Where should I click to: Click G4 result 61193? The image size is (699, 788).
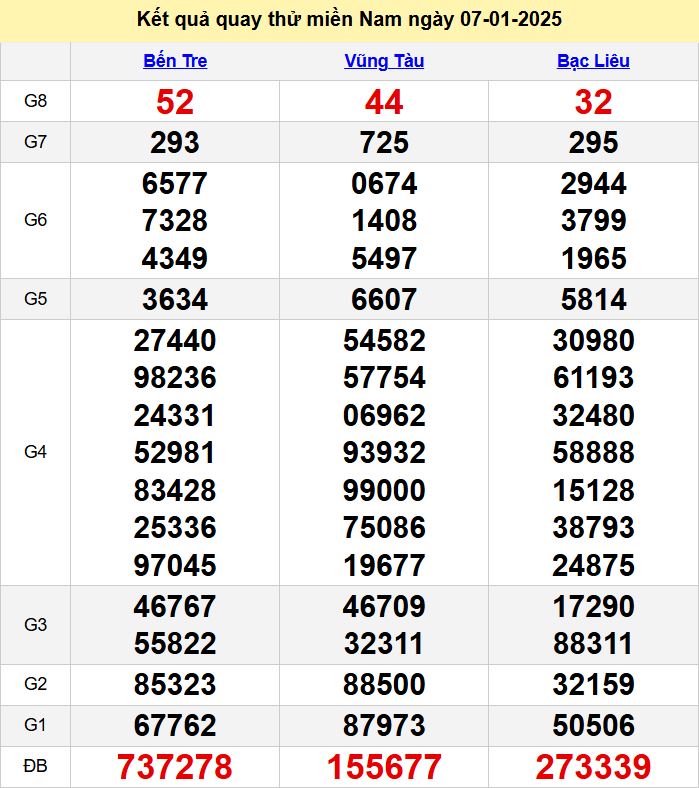(593, 378)
